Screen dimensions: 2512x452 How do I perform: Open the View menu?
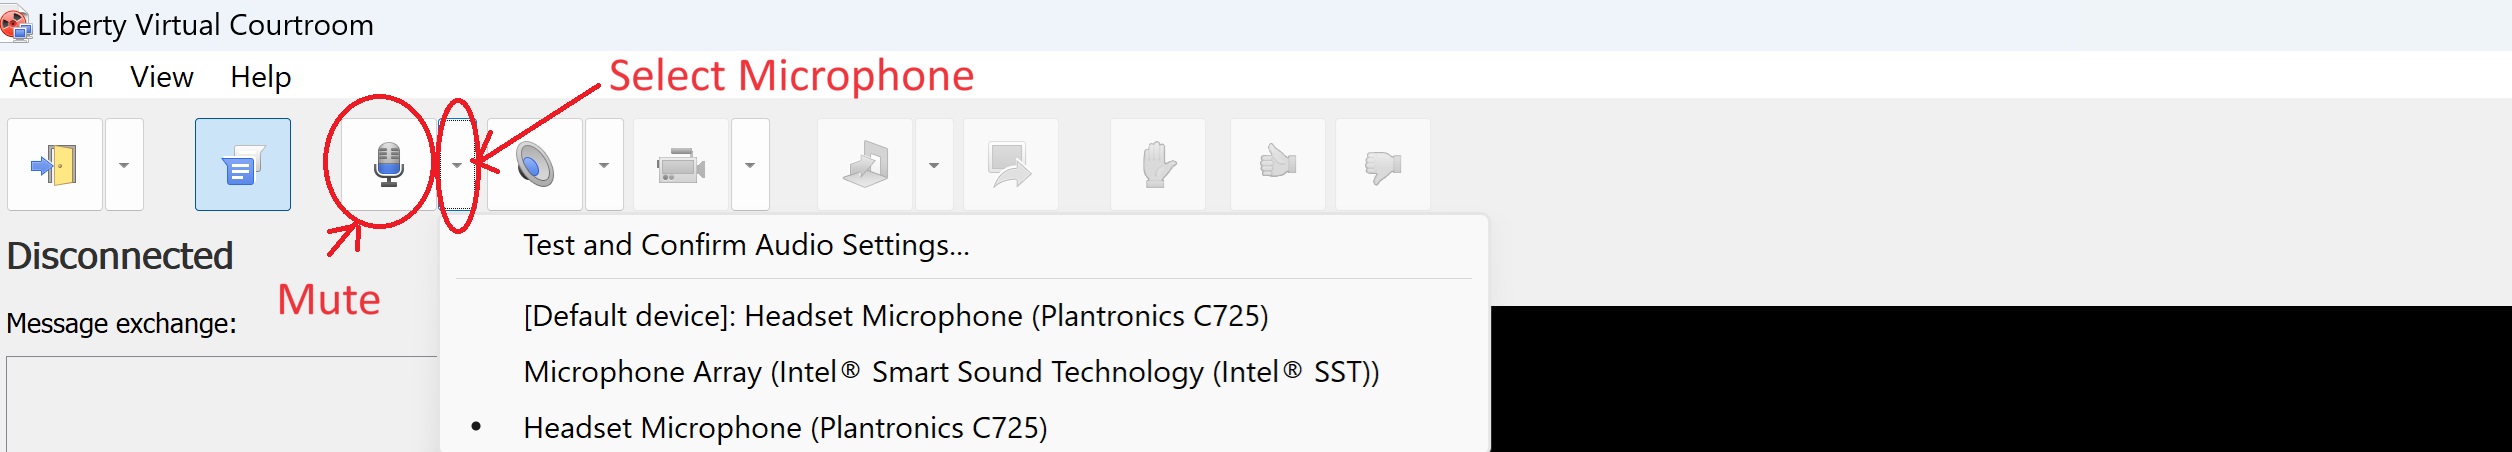click(162, 77)
